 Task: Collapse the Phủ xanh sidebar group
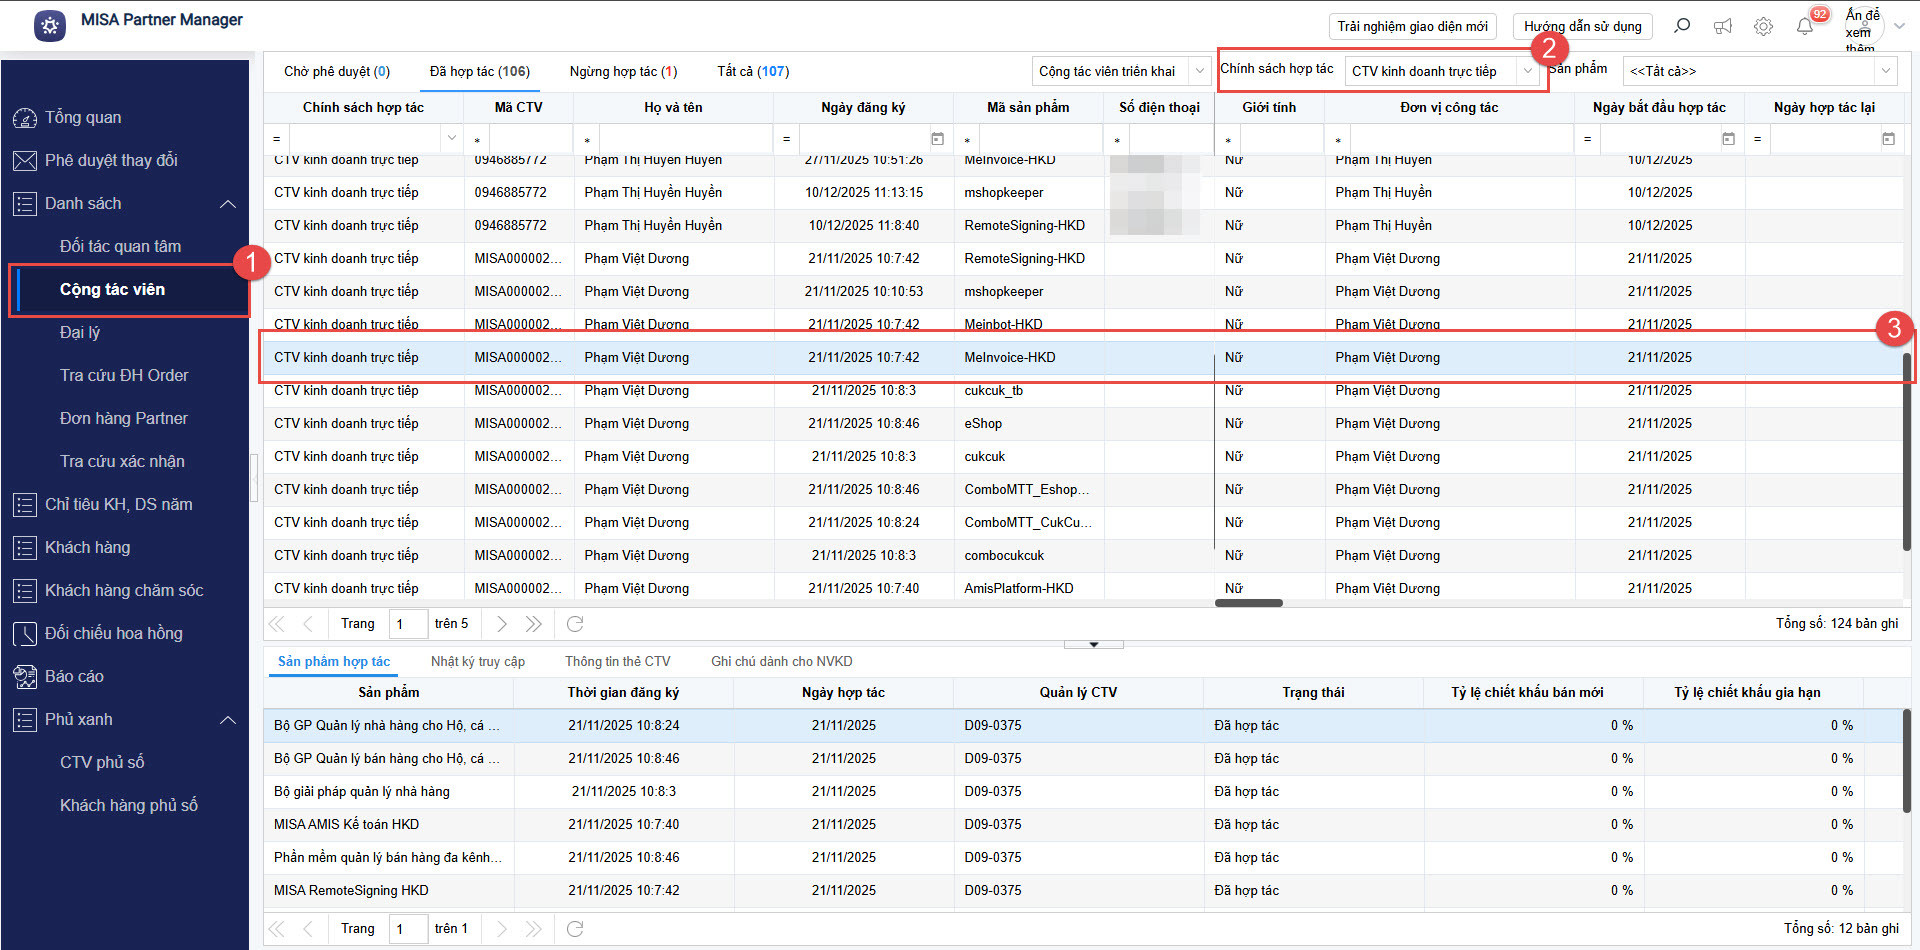pyautogui.click(x=228, y=720)
